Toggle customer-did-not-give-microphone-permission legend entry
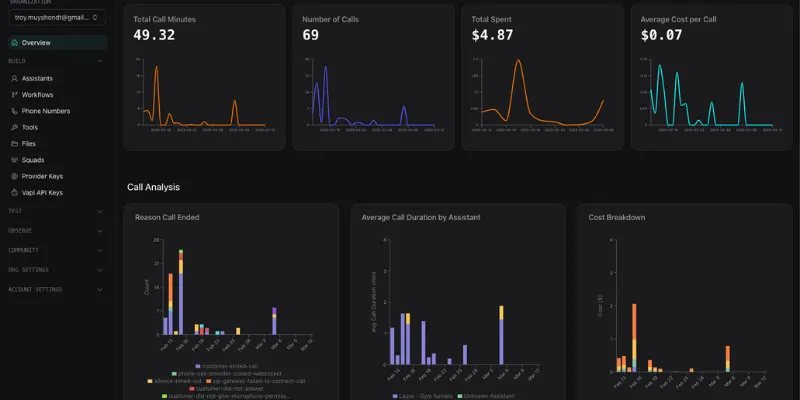The image size is (800, 400). [227, 396]
